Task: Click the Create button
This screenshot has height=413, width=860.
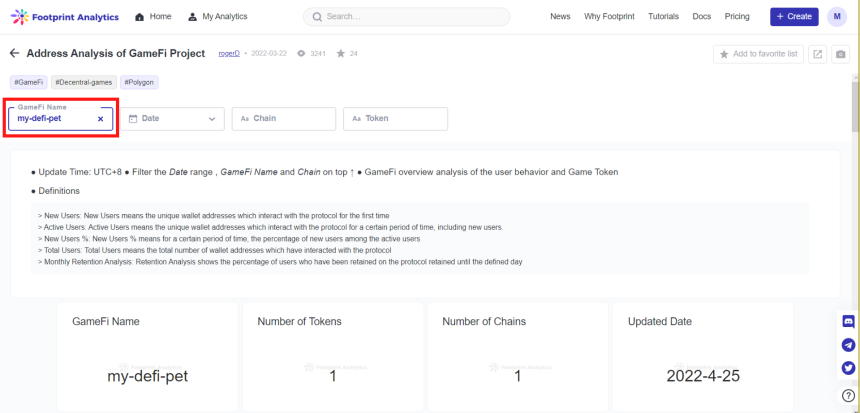Action: [x=794, y=16]
